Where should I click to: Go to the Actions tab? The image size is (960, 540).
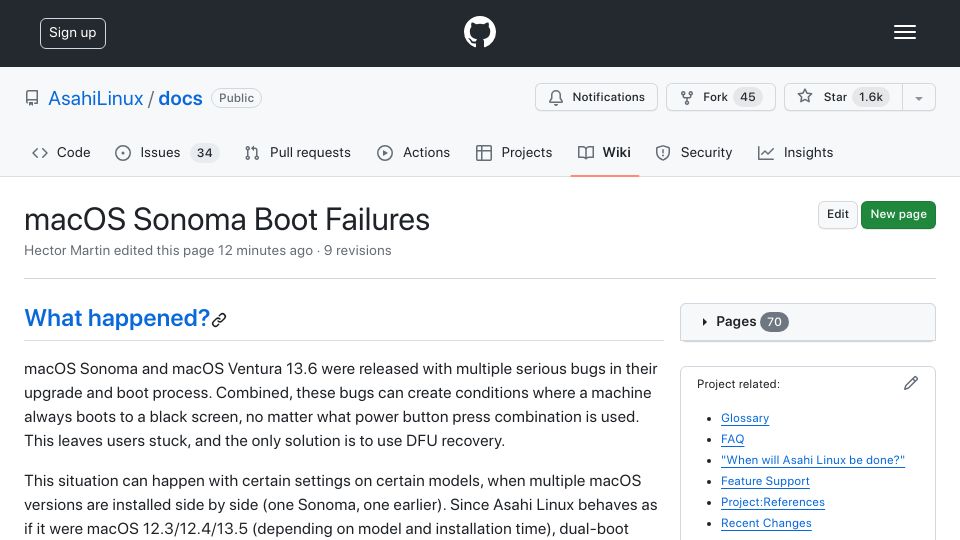[413, 152]
